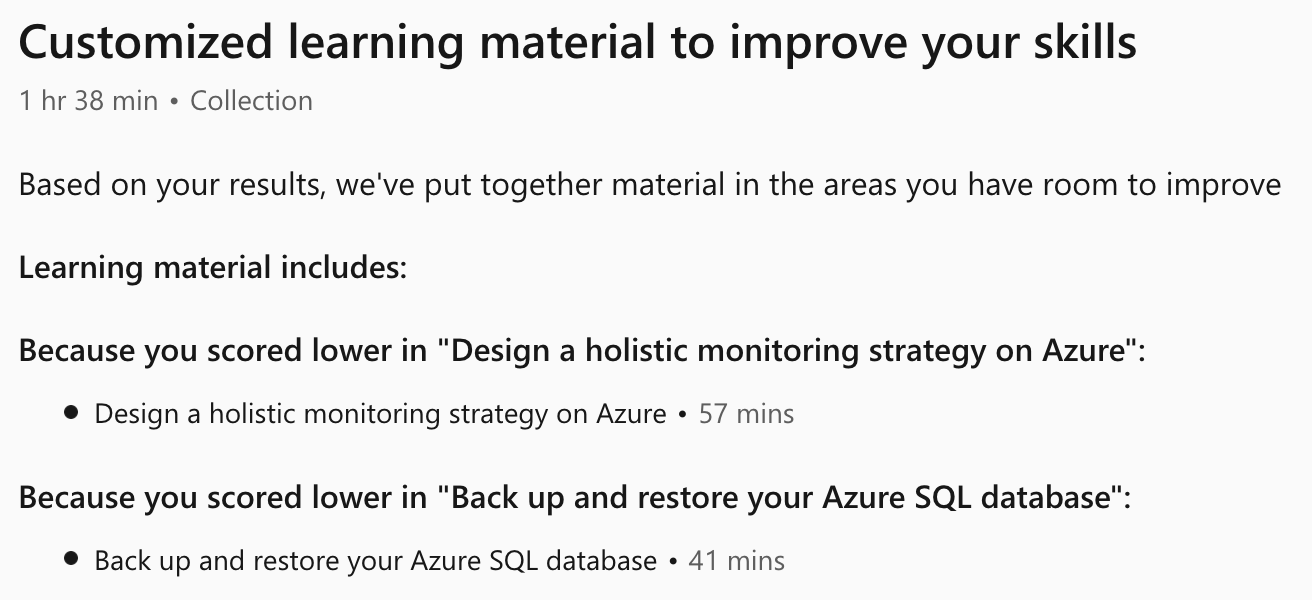Open the "Back up and restore your Azure SQL database" module link

[x=375, y=561]
